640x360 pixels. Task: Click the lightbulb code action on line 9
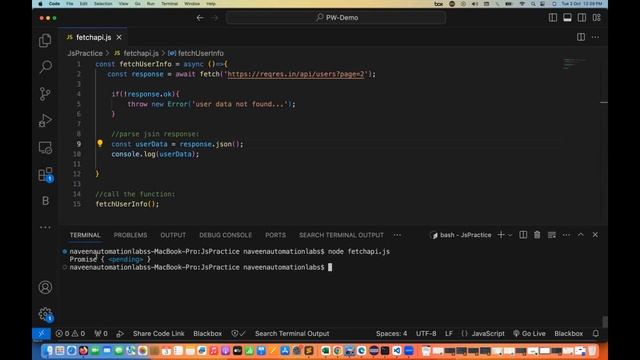click(x=100, y=143)
